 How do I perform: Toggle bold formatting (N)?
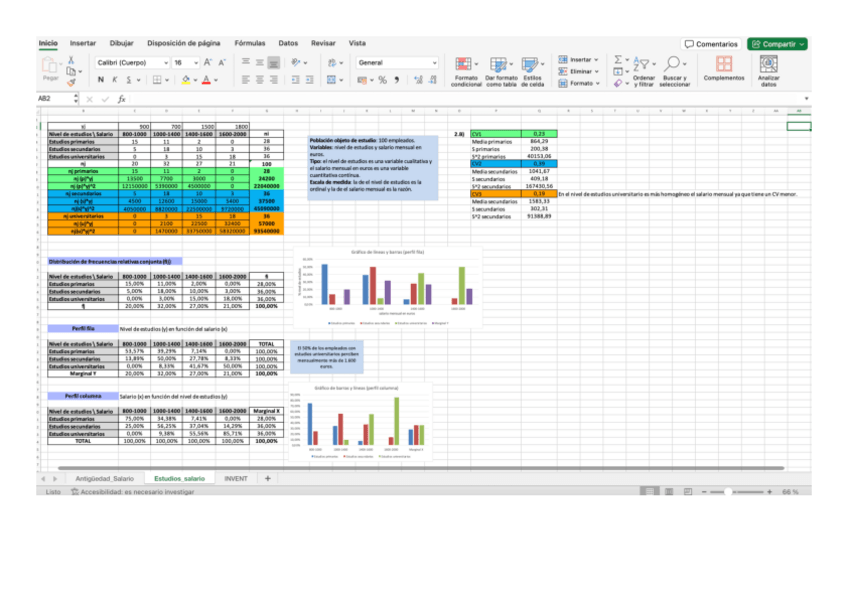(x=101, y=79)
